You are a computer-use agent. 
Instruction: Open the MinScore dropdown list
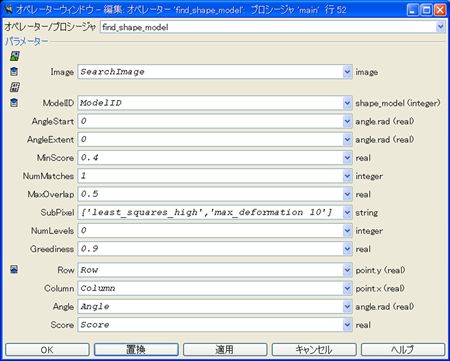point(347,158)
